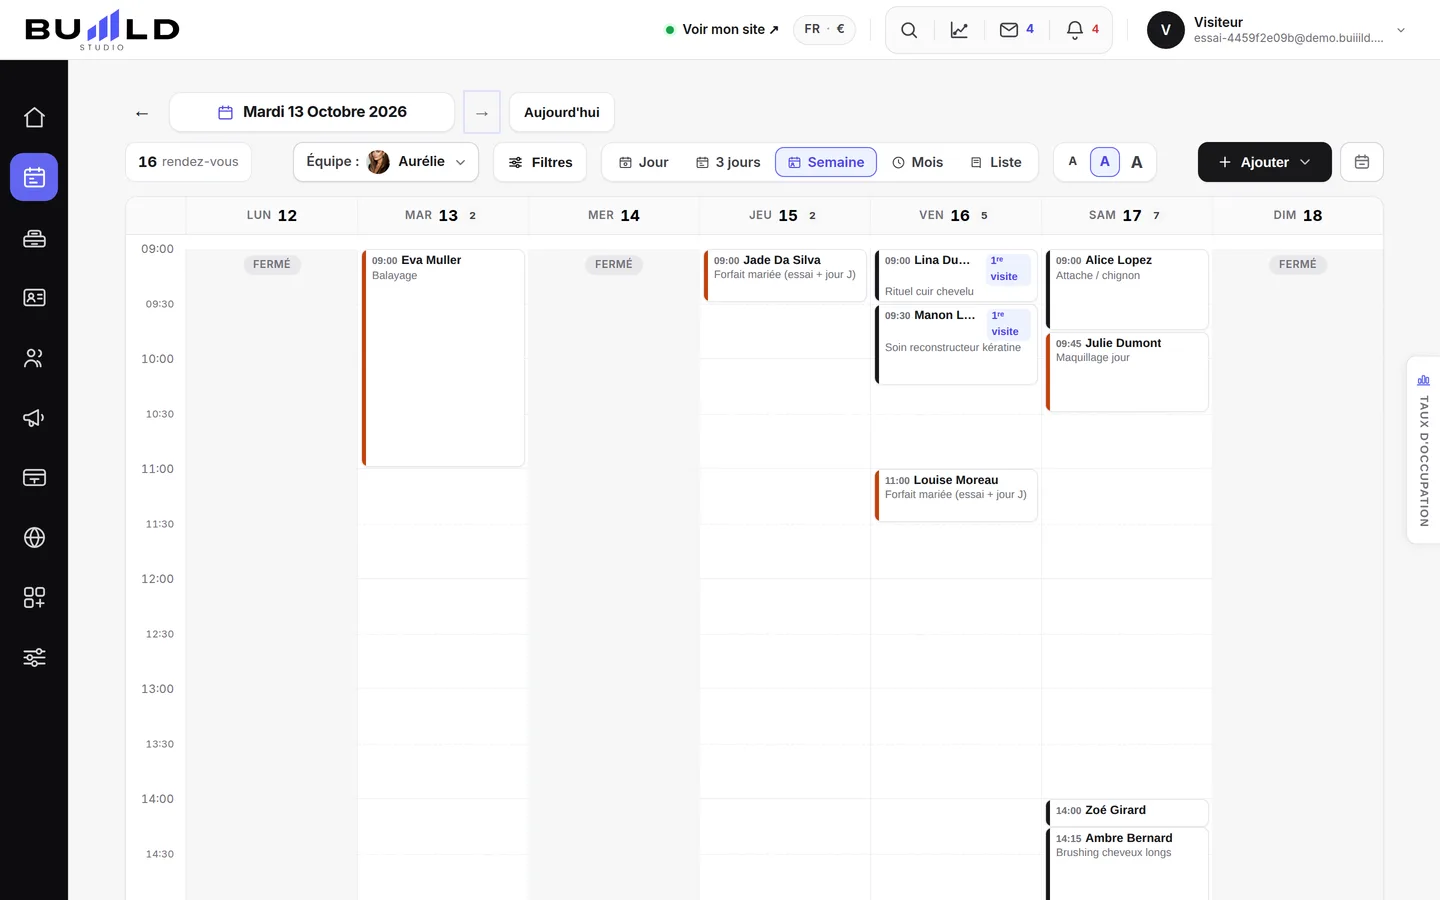The width and height of the screenshot is (1440, 900).
Task: Open the Taux d'occupation side panel
Action: (1423, 450)
